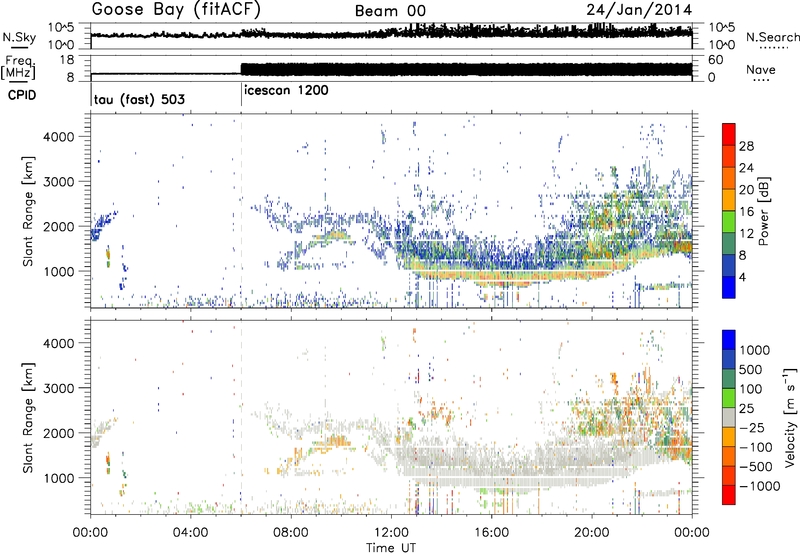Click the '04:00' time axis tick

[x=190, y=533]
